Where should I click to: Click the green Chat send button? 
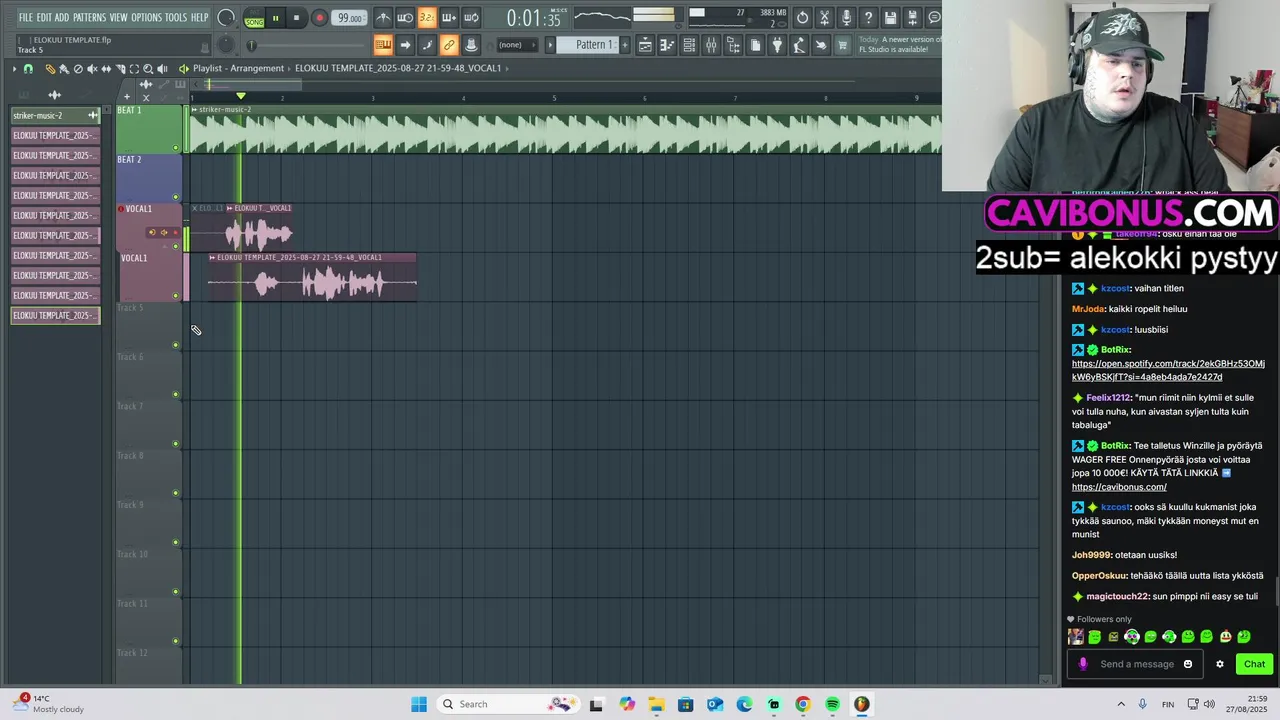click(1254, 664)
